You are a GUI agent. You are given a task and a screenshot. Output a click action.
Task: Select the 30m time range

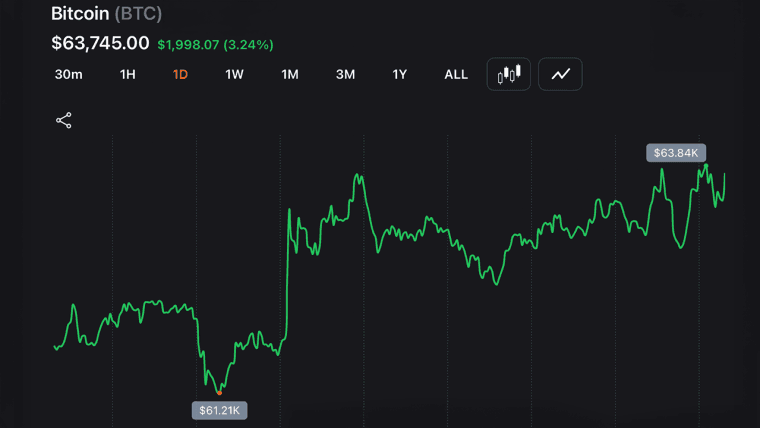pyautogui.click(x=68, y=74)
